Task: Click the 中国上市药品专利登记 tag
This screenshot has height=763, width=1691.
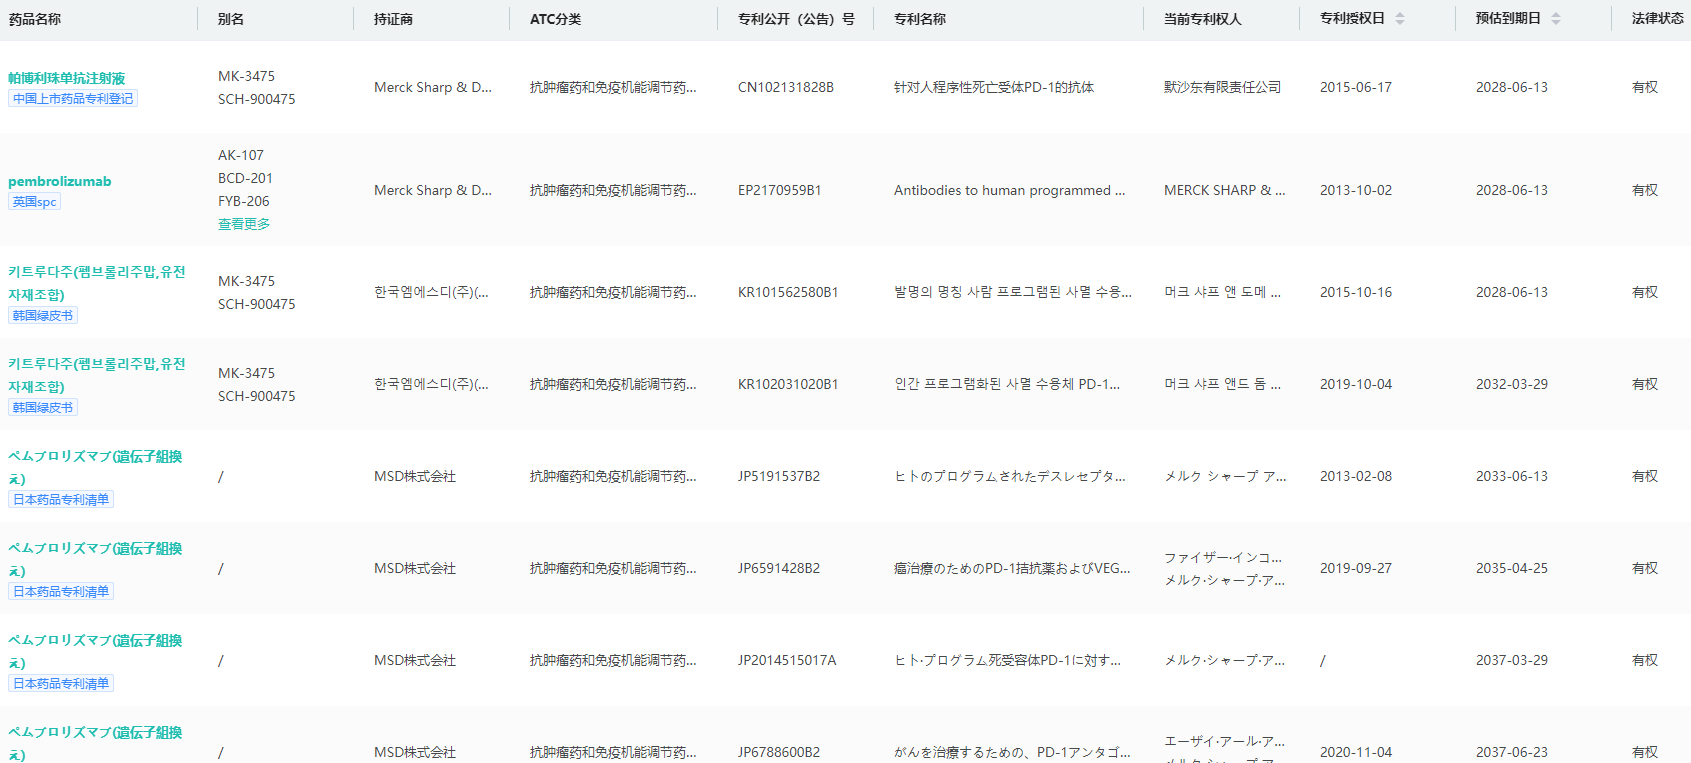Action: point(73,99)
